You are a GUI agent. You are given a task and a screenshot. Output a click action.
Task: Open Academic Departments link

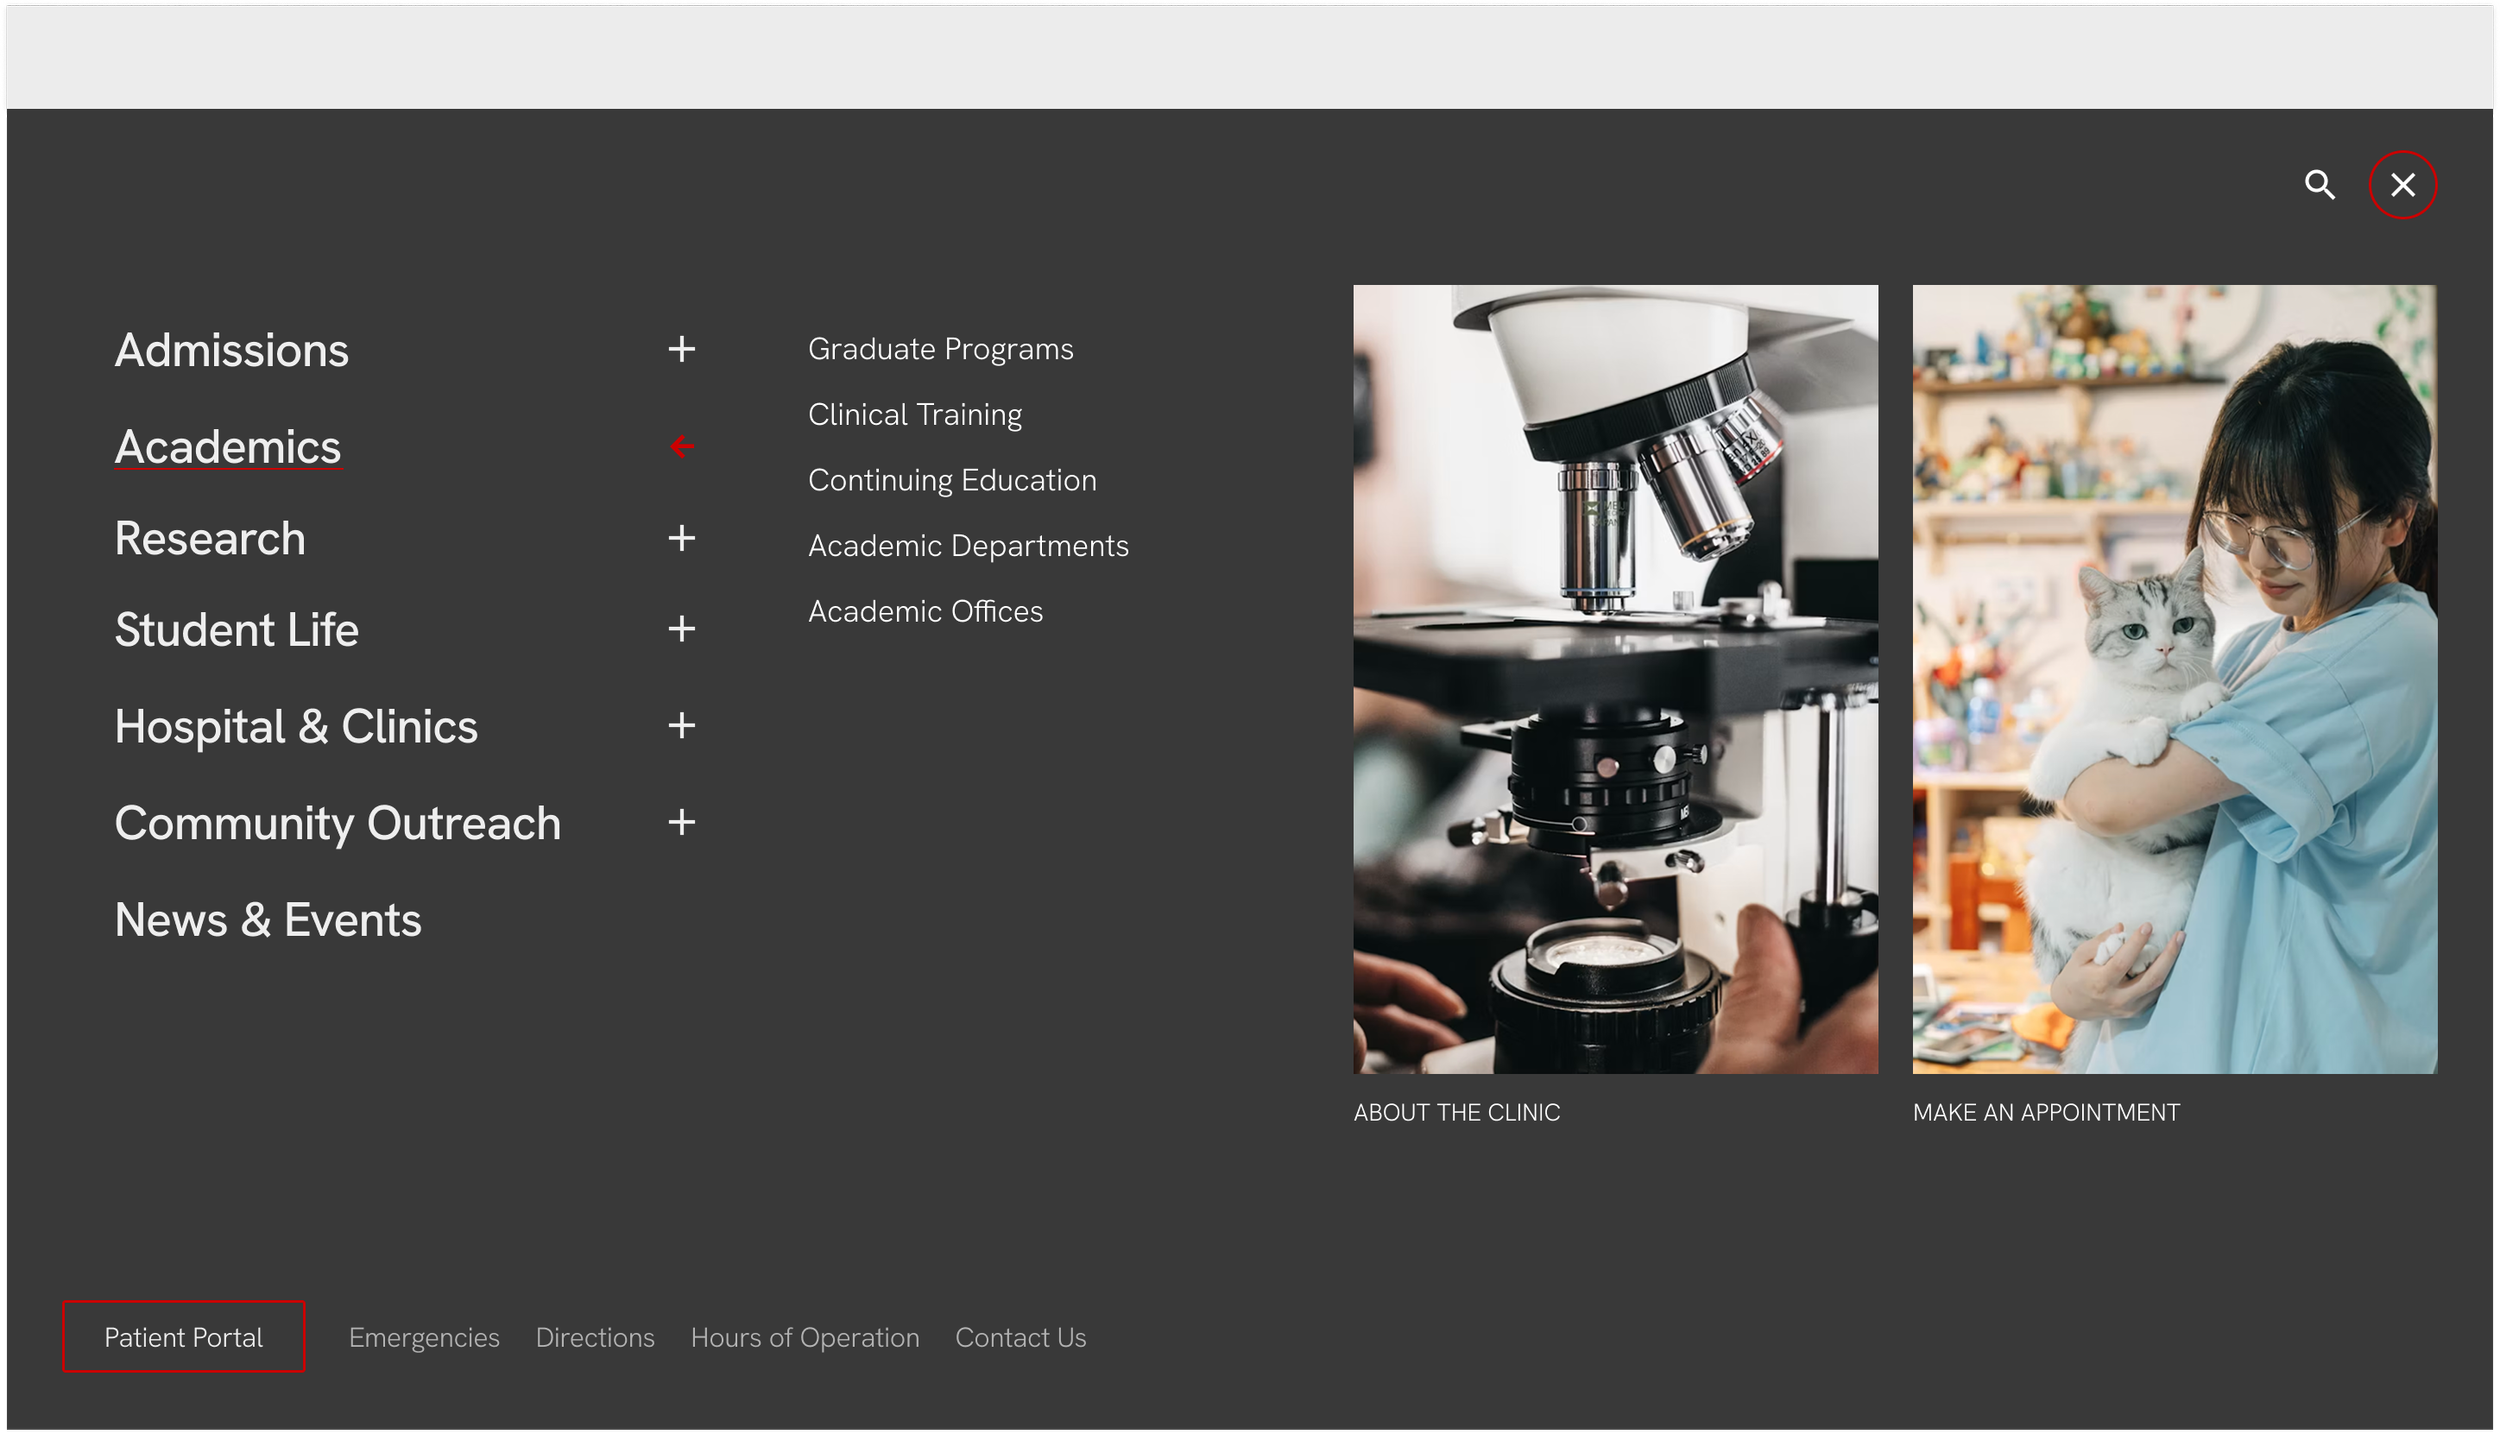click(x=968, y=546)
